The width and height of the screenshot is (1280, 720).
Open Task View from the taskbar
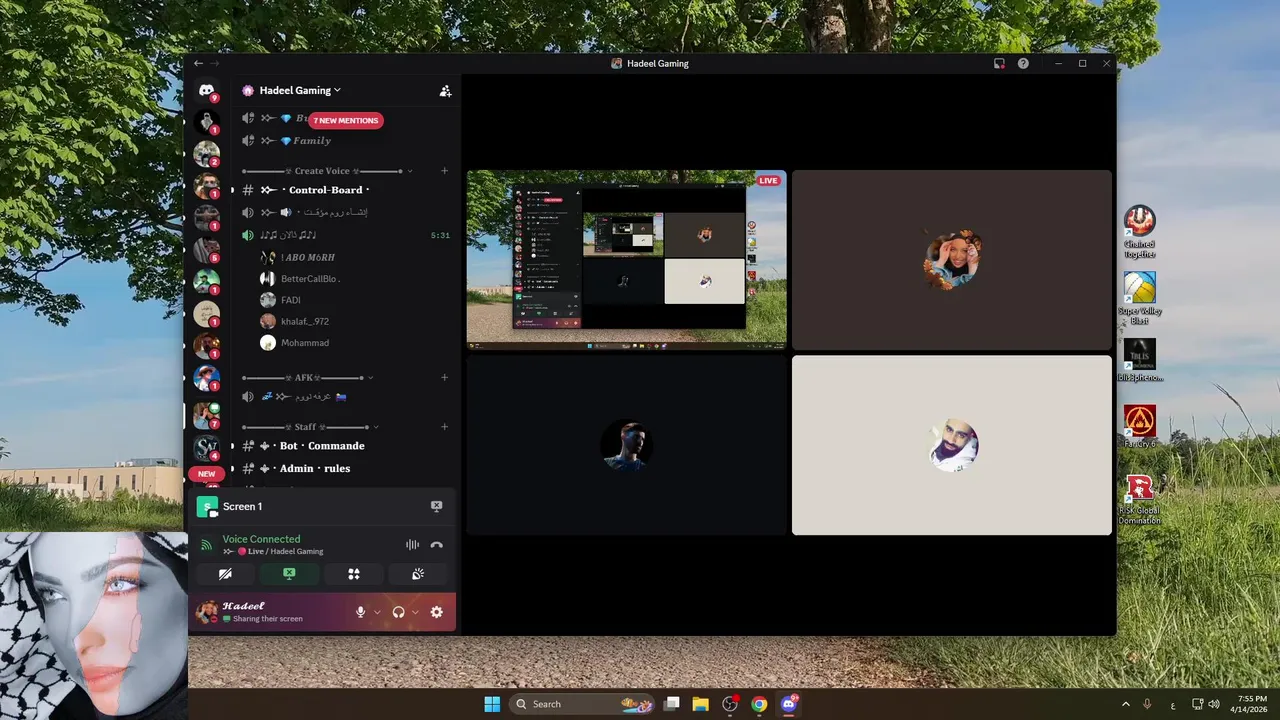coord(672,704)
